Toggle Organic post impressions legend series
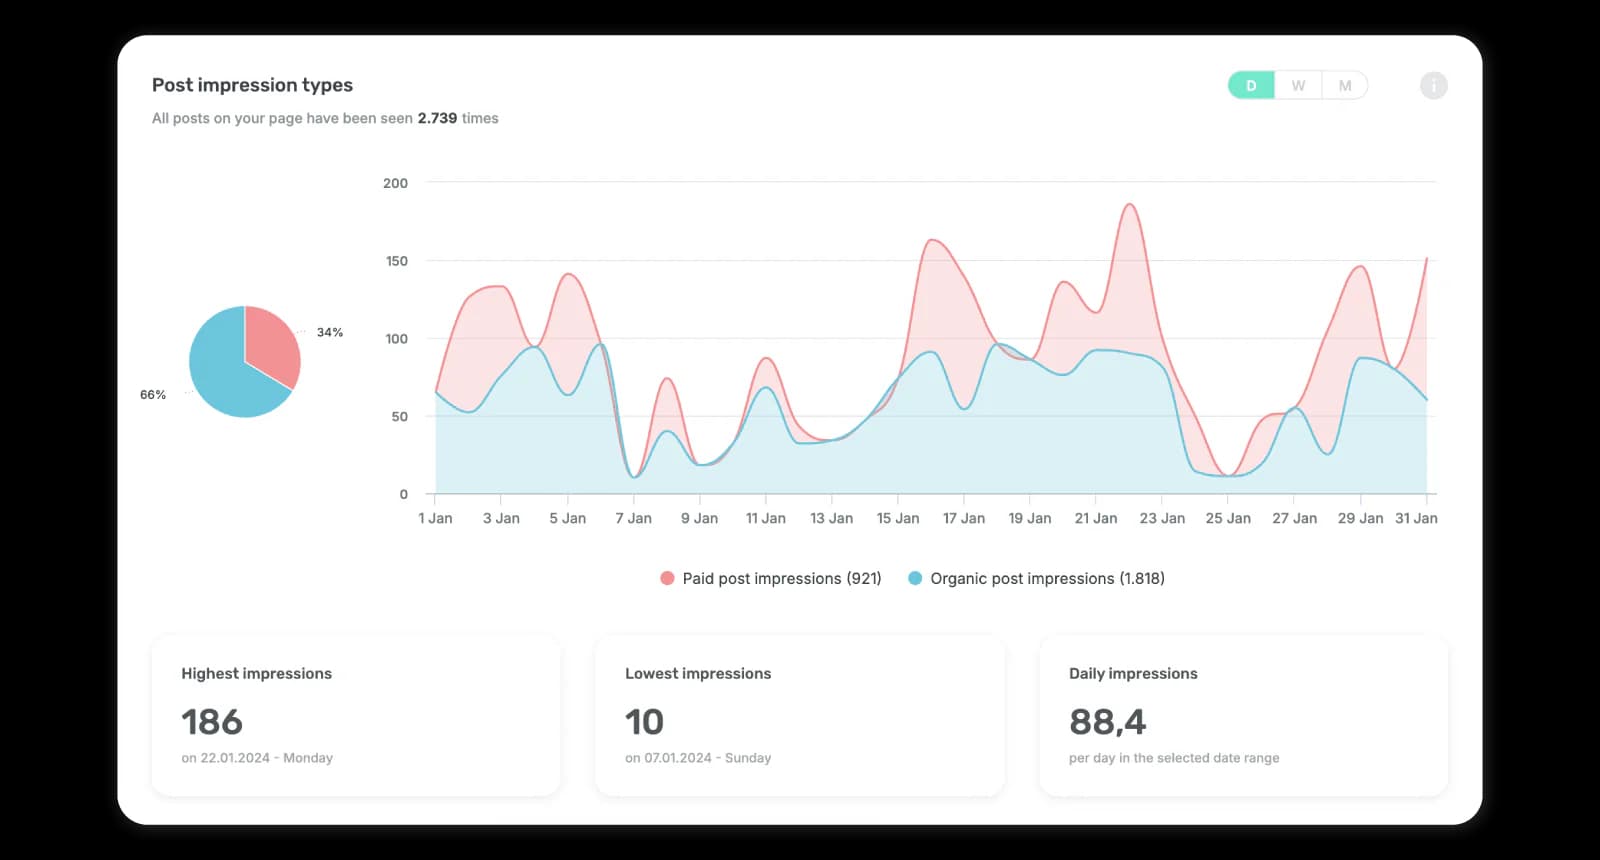 tap(1036, 578)
